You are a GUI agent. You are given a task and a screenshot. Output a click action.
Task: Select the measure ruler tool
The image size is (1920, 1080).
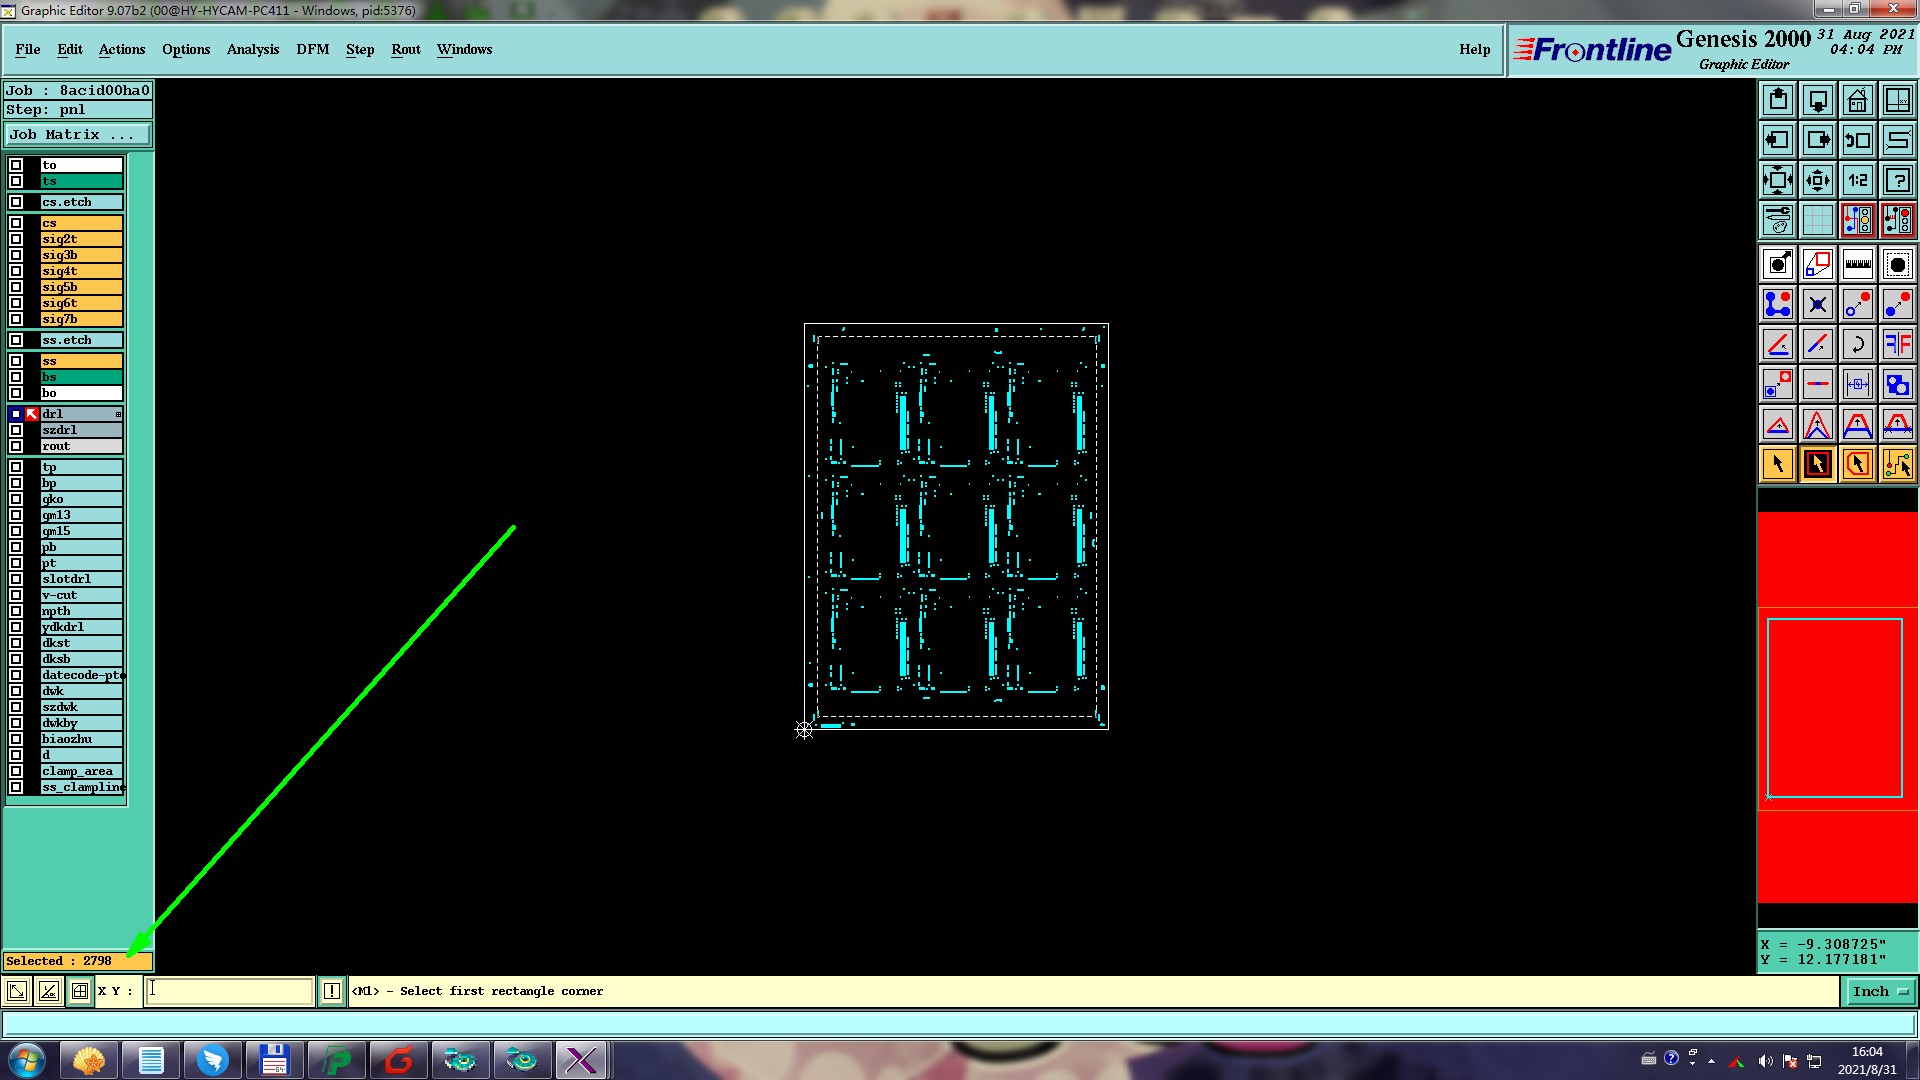coord(1857,264)
